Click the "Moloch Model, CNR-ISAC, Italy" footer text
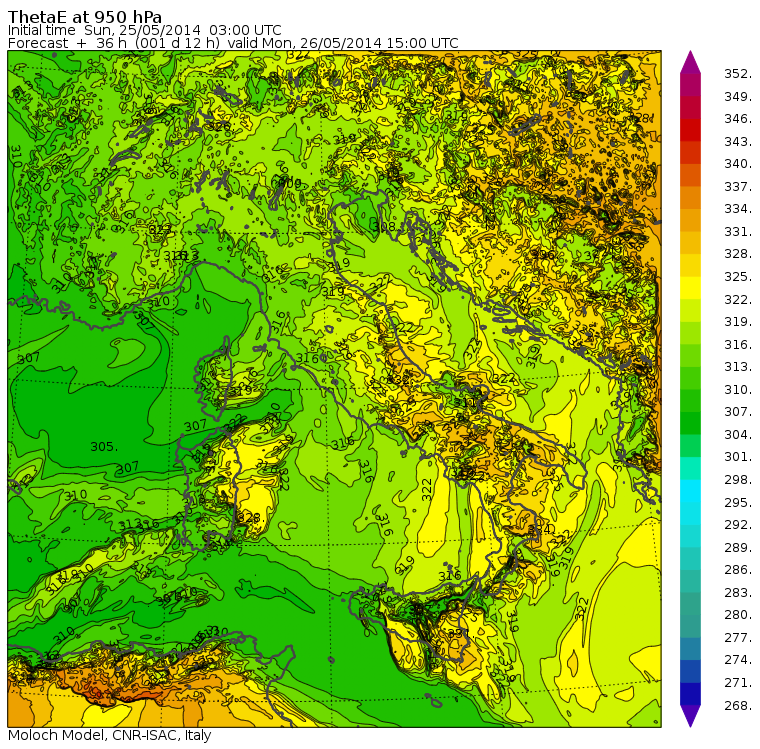 tap(110, 735)
